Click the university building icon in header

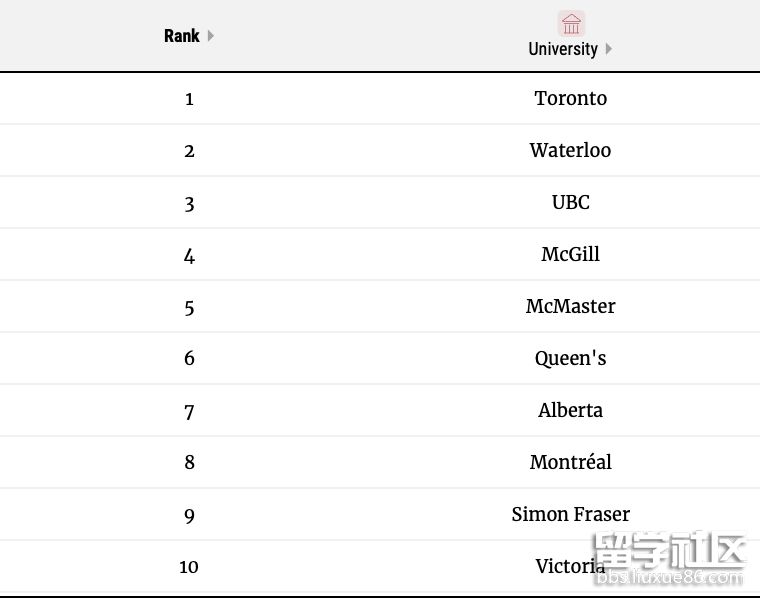tap(571, 24)
